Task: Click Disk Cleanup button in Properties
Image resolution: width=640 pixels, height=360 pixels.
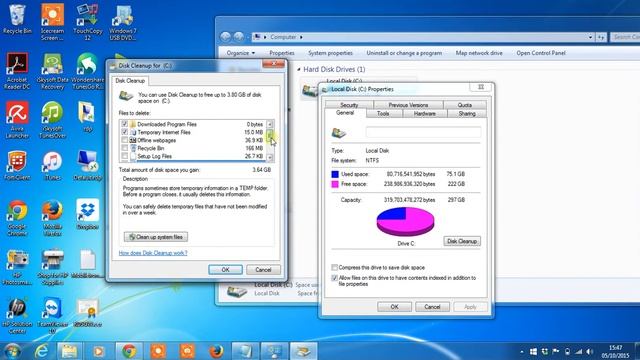Action: (462, 241)
